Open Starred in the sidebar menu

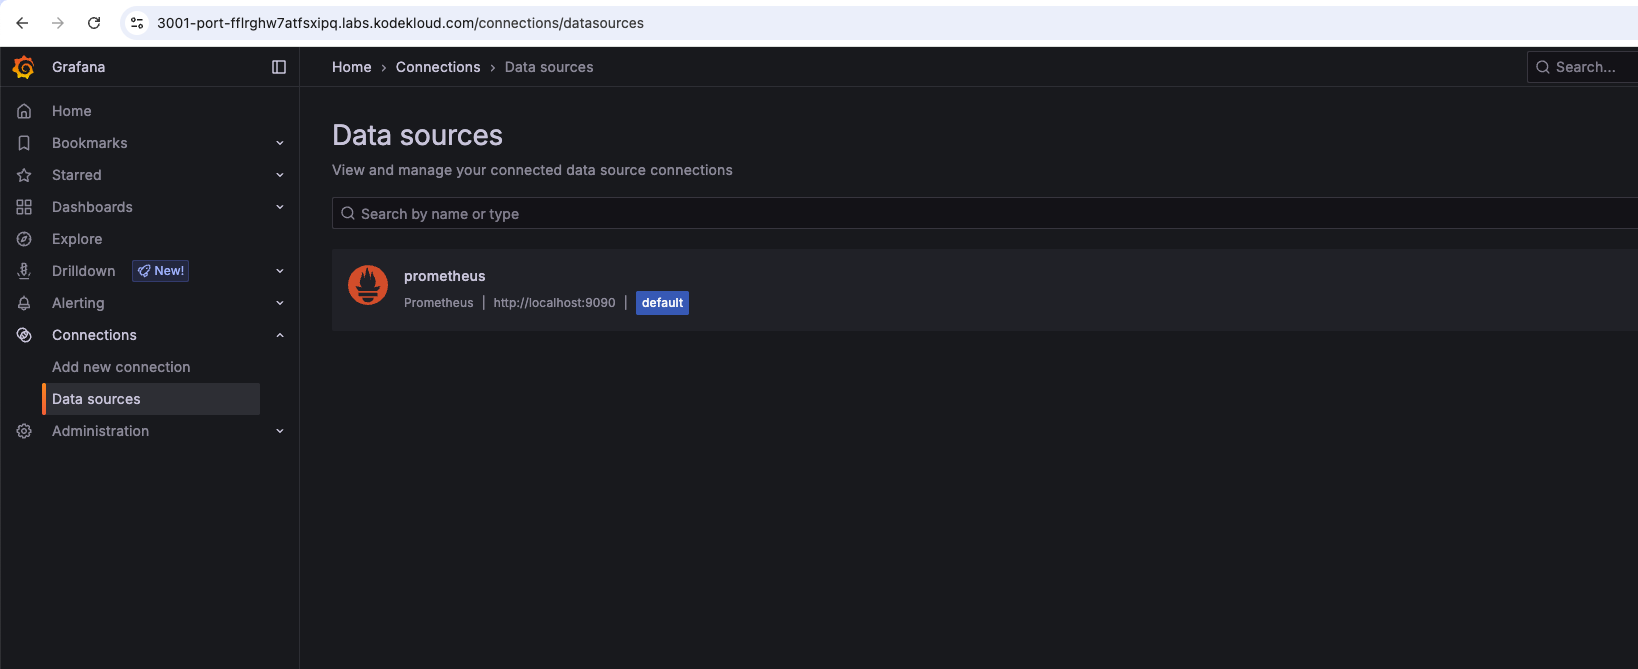(77, 175)
